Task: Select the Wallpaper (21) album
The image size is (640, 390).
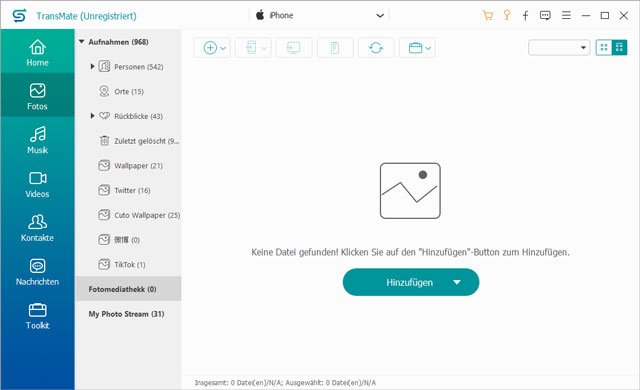Action: 138,166
